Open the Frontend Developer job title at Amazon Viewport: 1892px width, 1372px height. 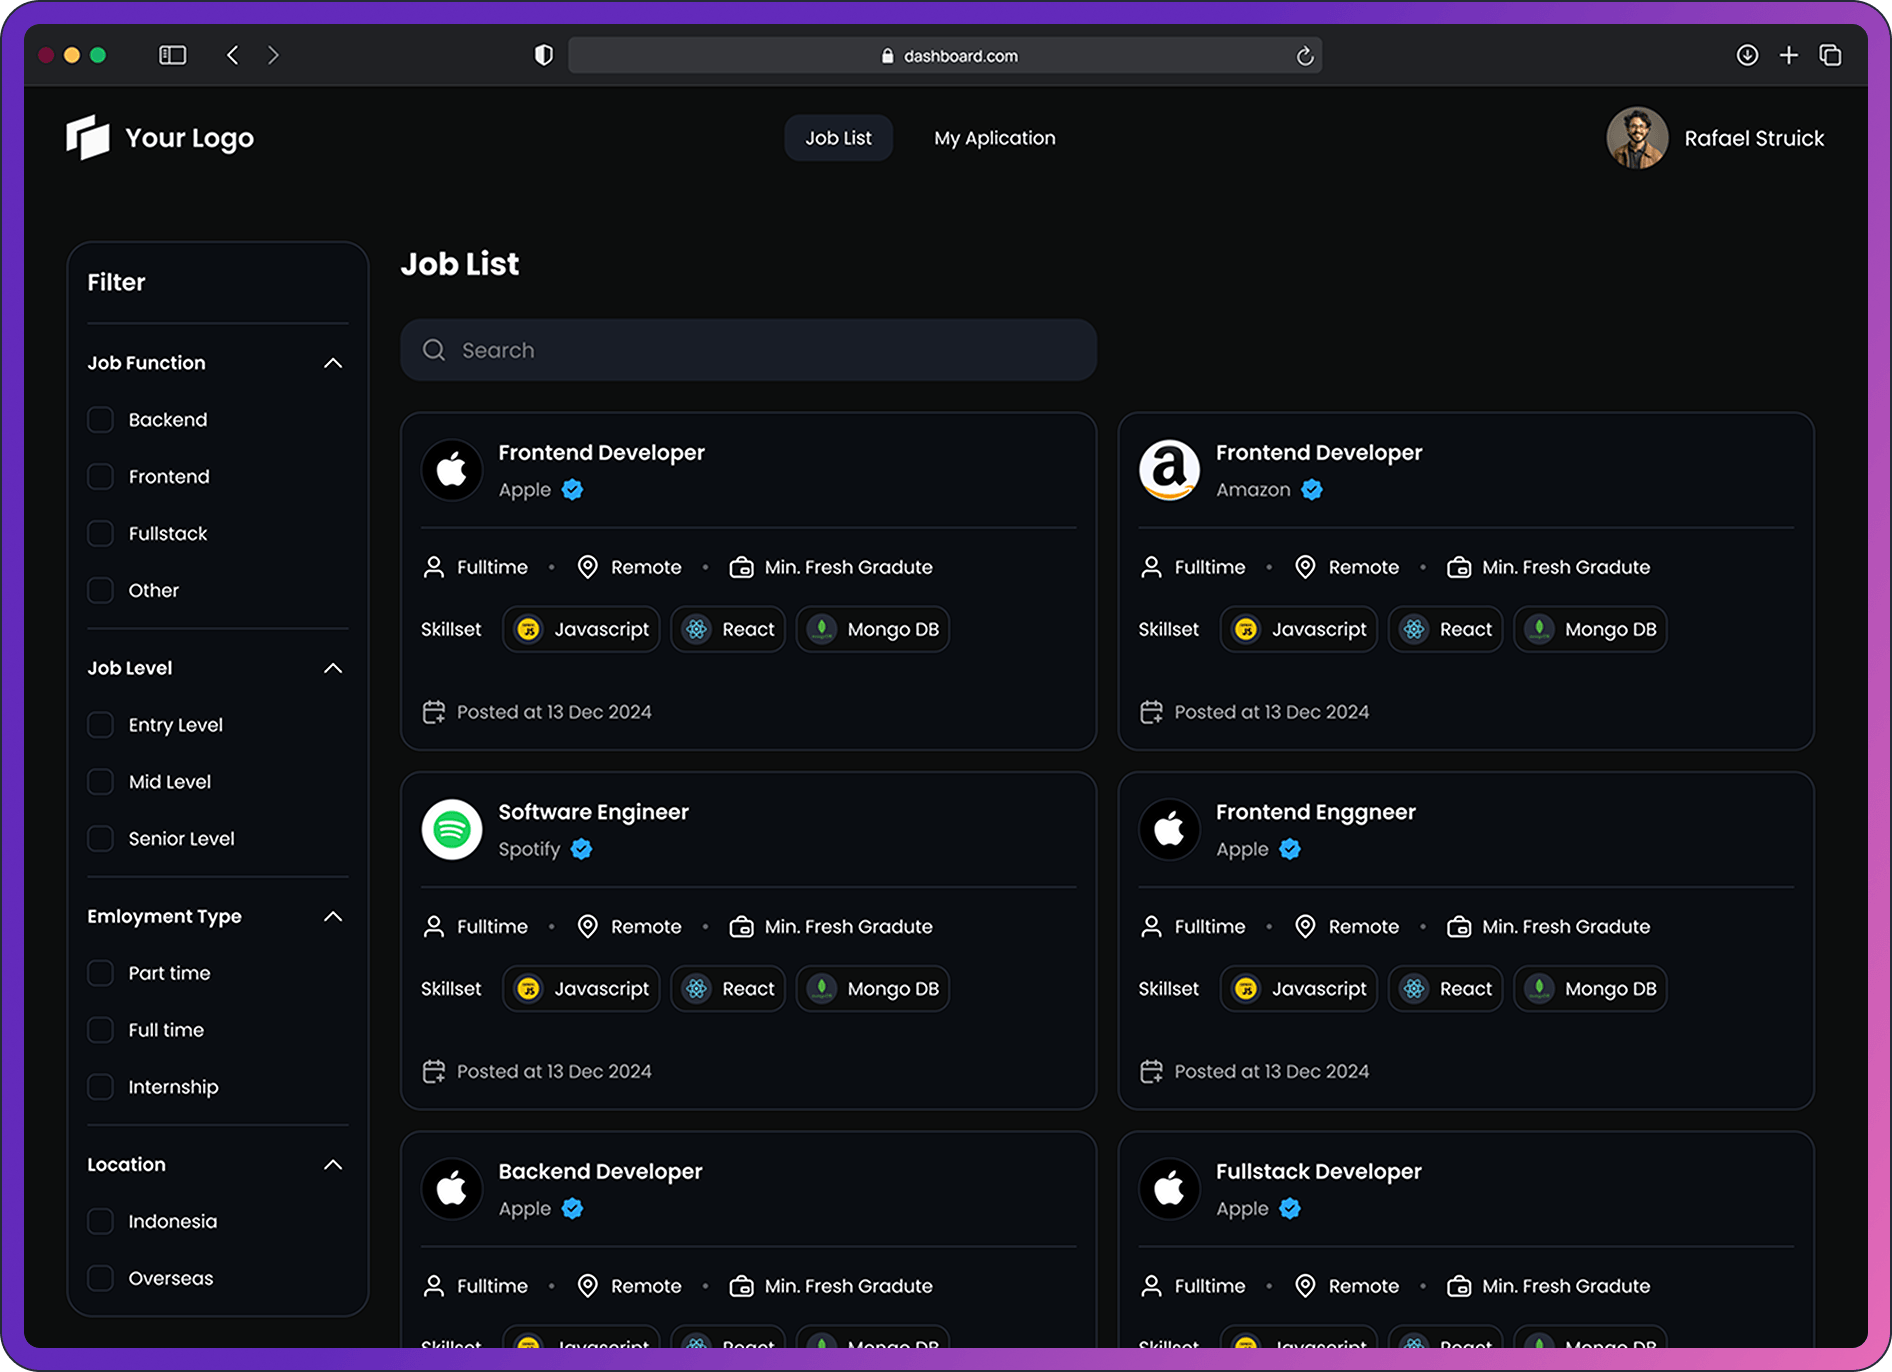click(1319, 452)
